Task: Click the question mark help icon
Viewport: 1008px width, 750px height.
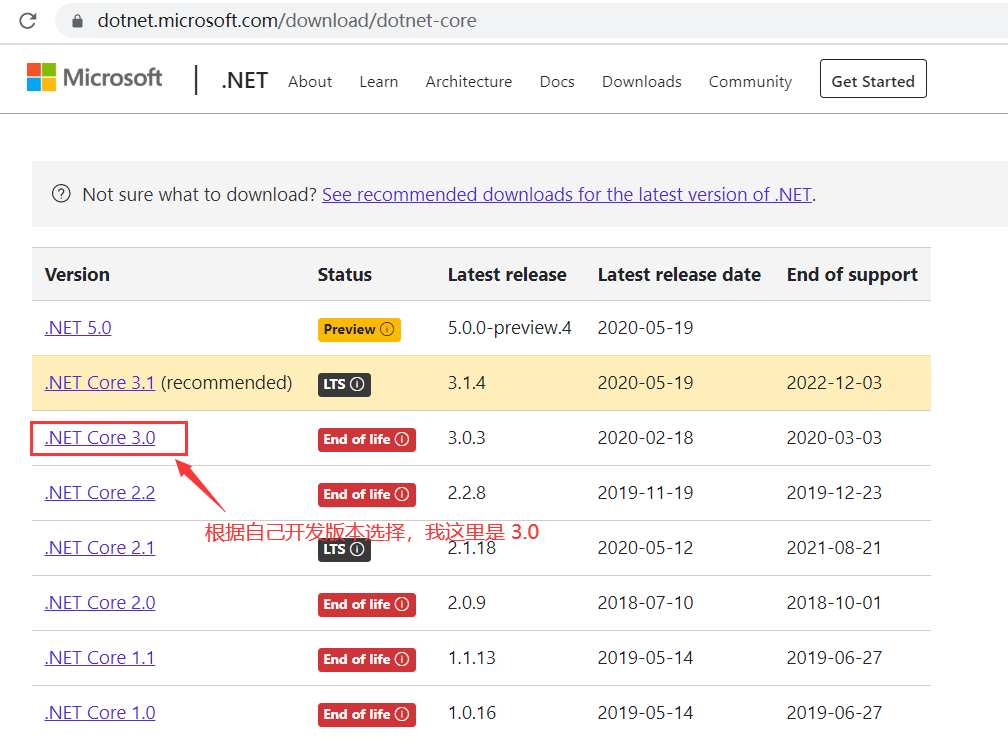Action: tap(61, 193)
